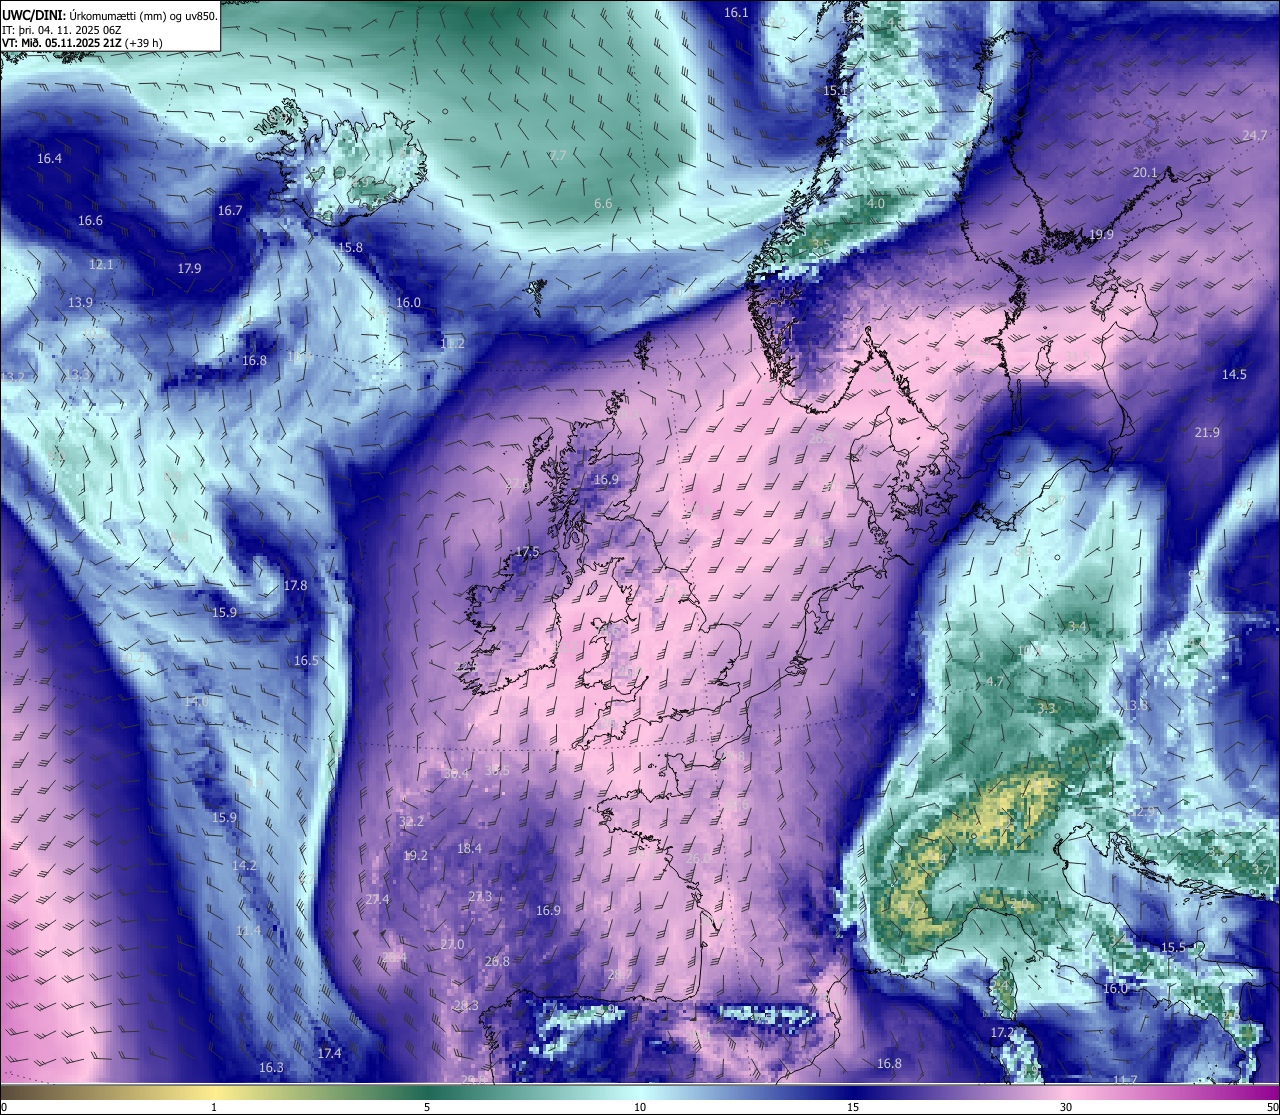Viewport: 1280px width, 1115px height.
Task: Click the 24.7 value at the right edge
Action: [1255, 136]
